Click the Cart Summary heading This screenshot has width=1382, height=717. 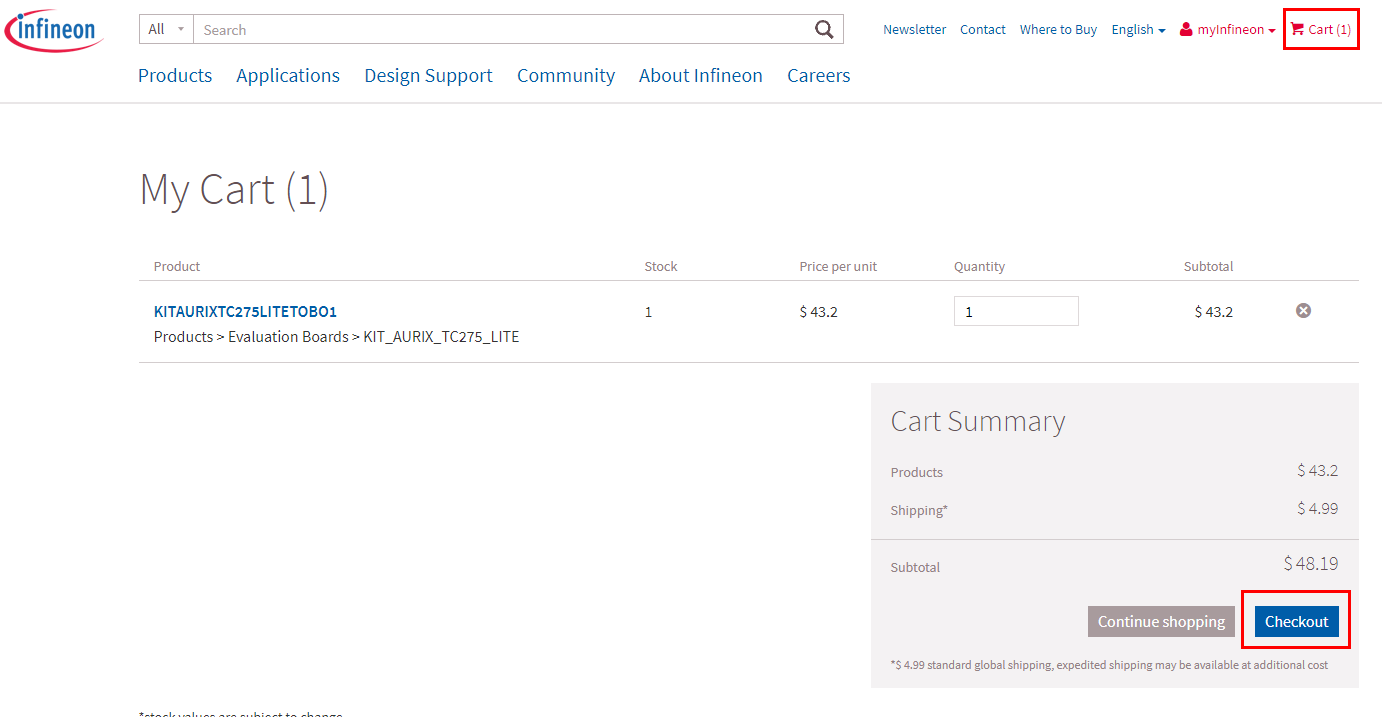tap(978, 421)
